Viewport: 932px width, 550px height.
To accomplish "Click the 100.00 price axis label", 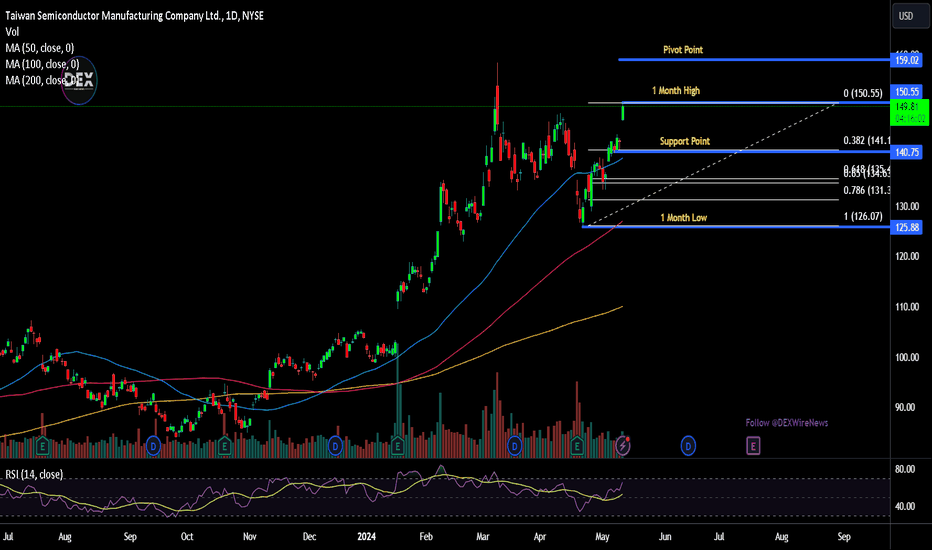I will point(907,357).
